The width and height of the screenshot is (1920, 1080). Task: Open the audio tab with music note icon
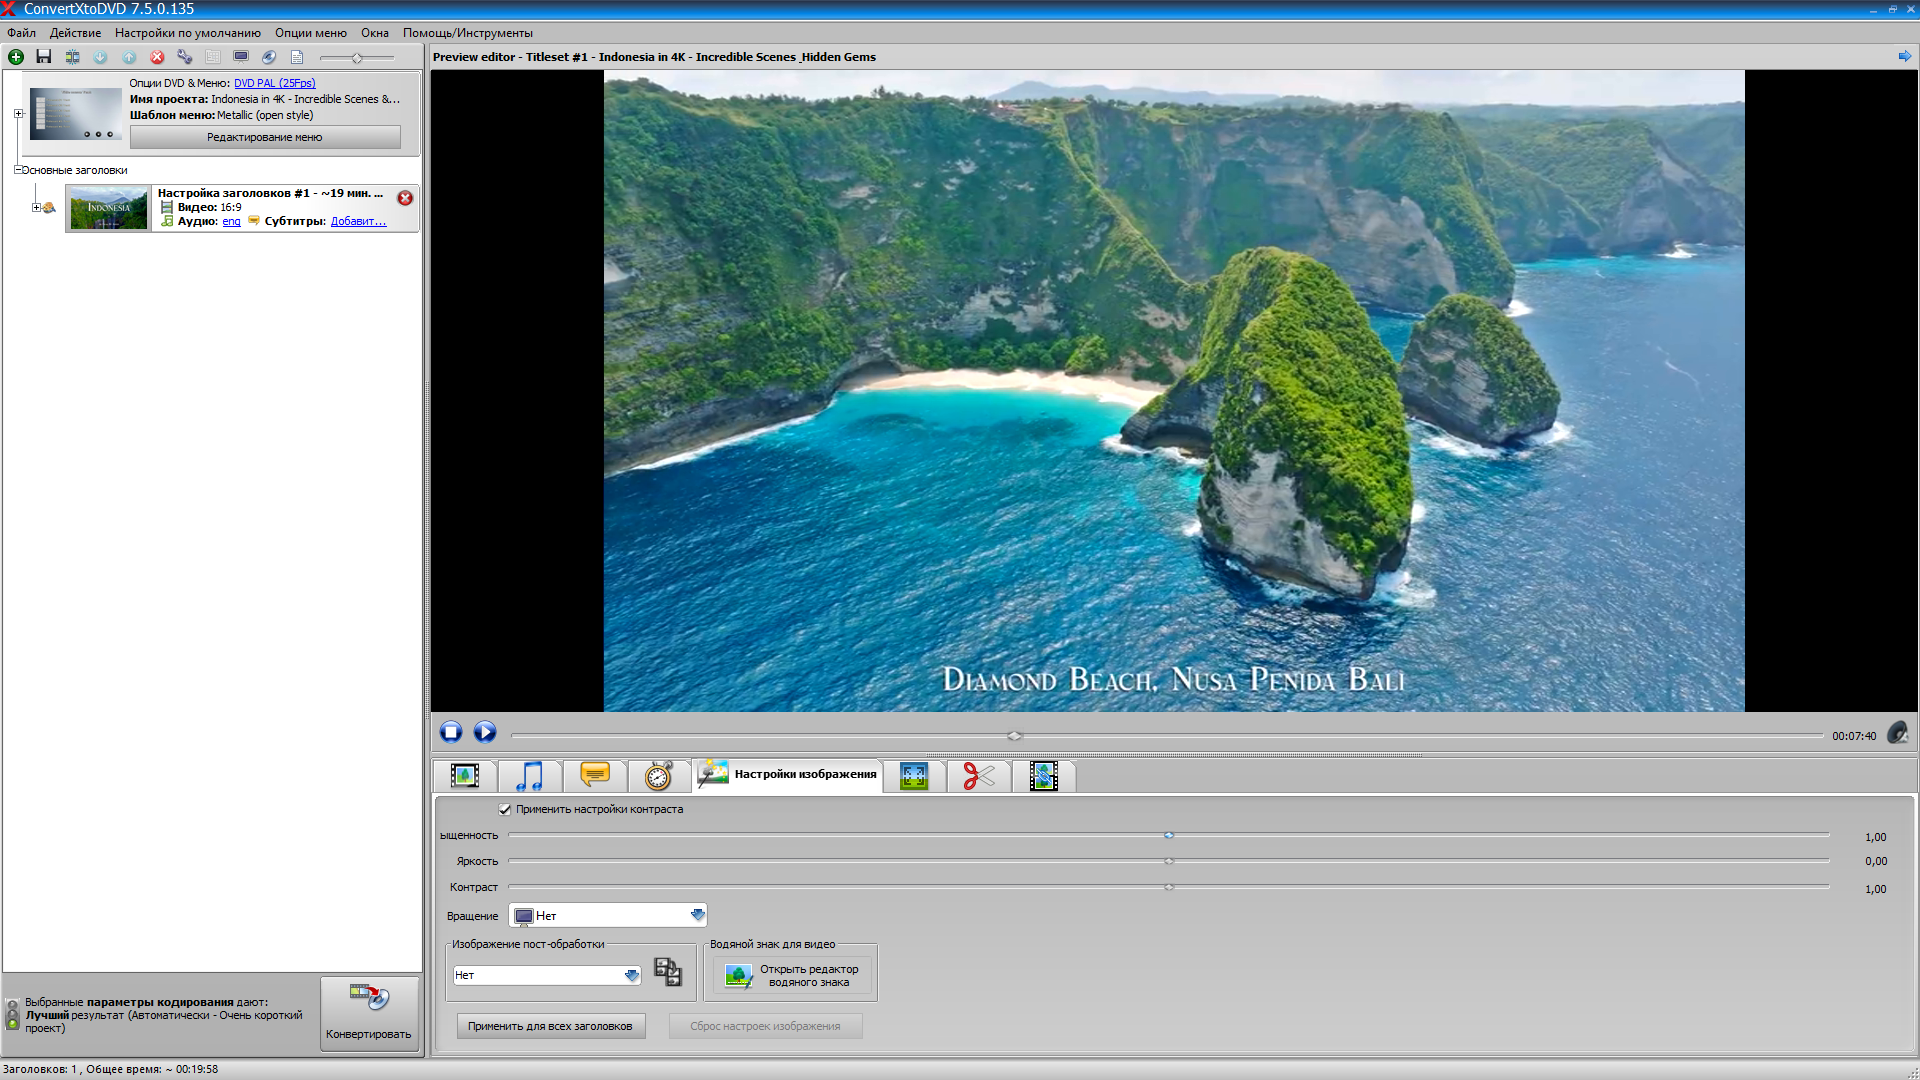click(x=530, y=776)
